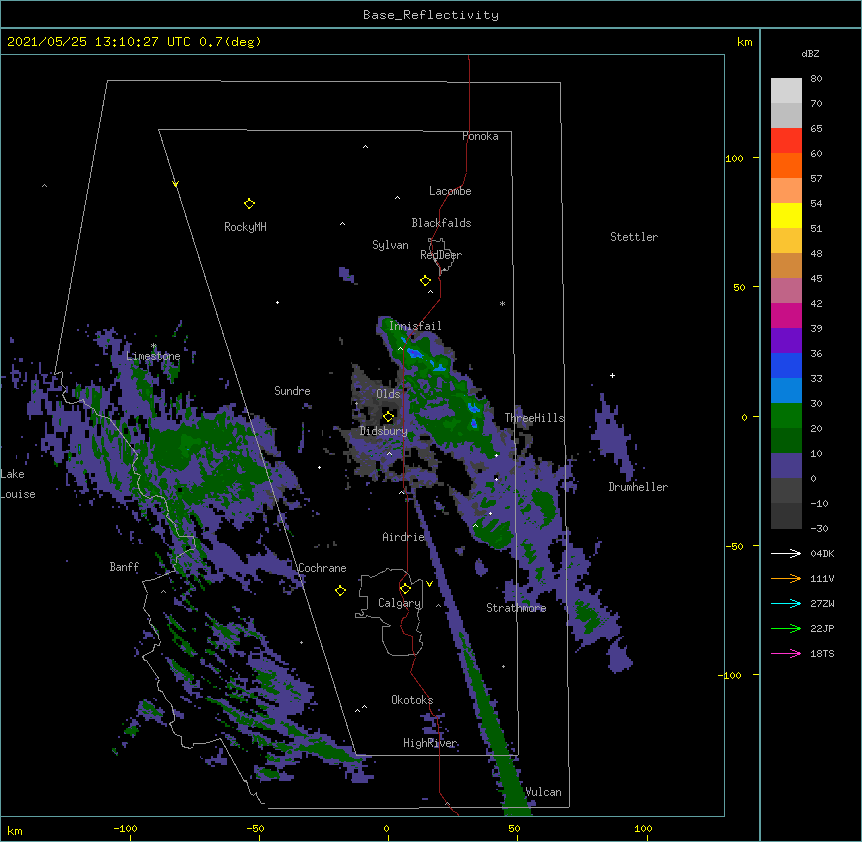Click the Sylvan town label

pyautogui.click(x=390, y=245)
